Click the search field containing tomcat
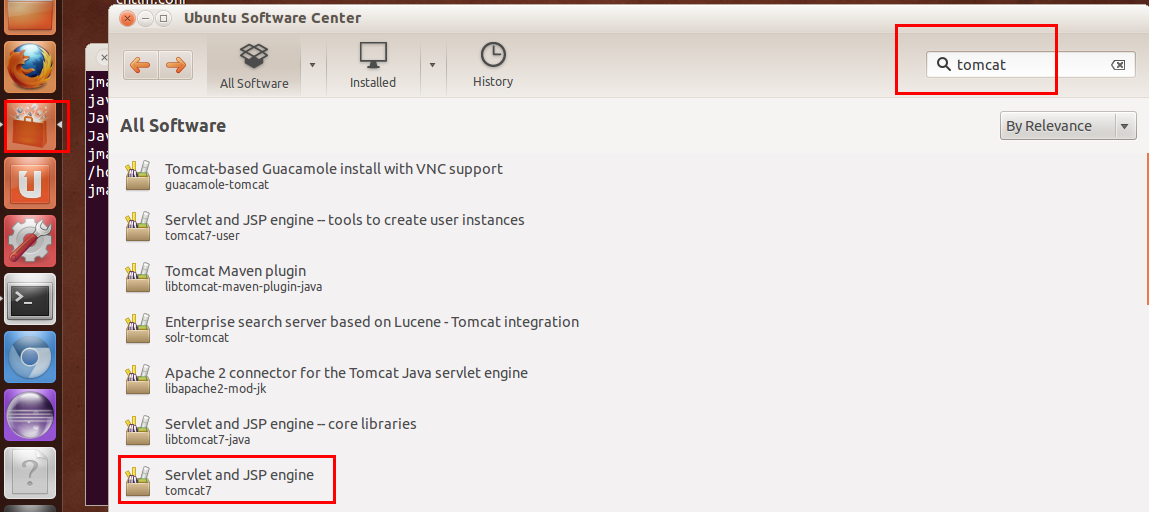The image size is (1149, 512). (x=1030, y=64)
